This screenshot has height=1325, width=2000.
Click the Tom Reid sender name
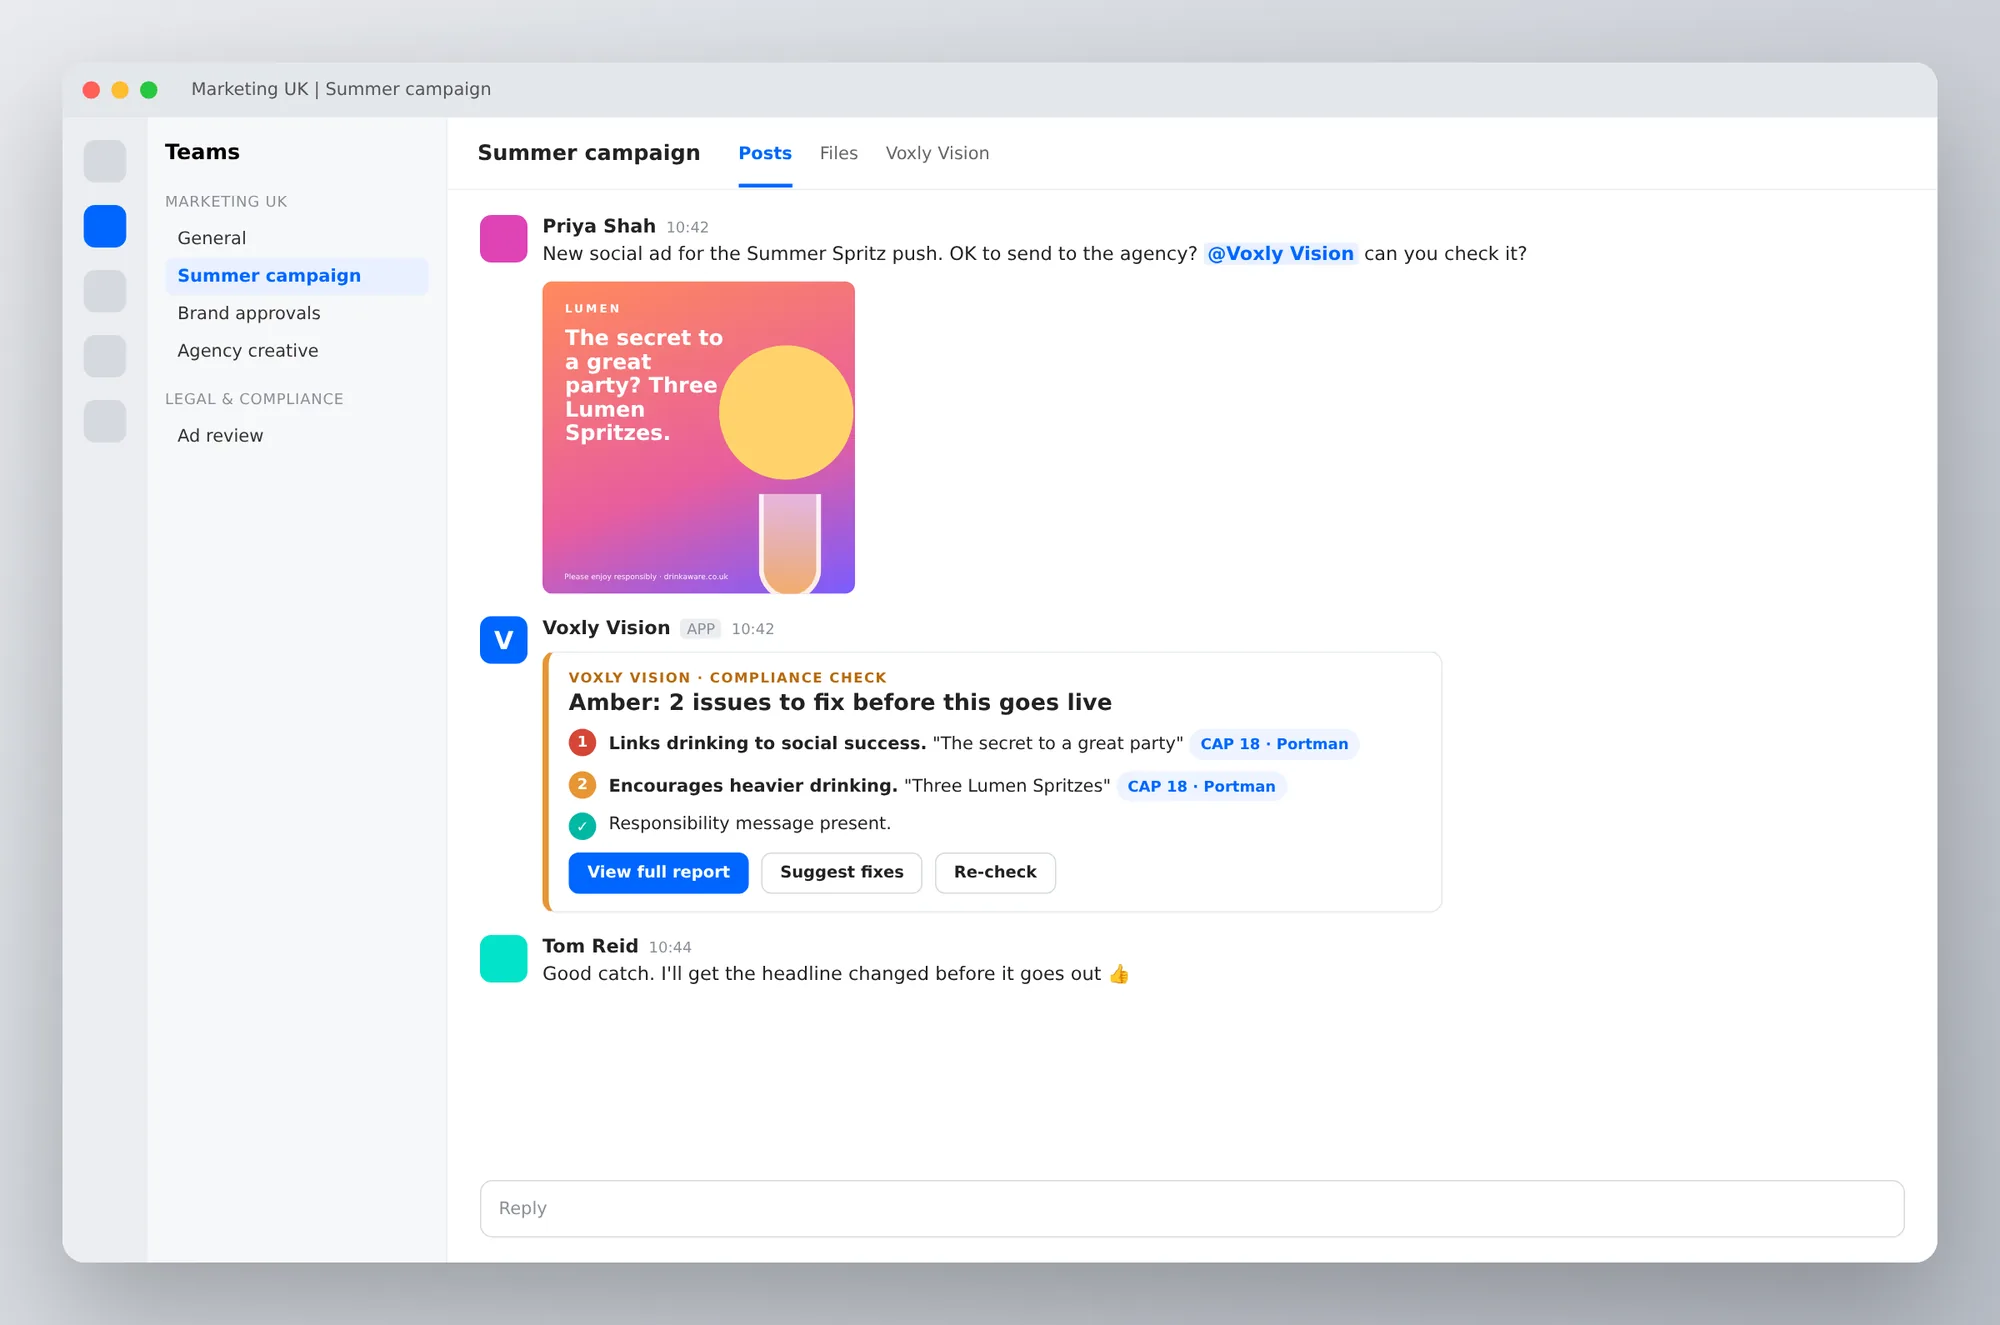pyautogui.click(x=590, y=946)
